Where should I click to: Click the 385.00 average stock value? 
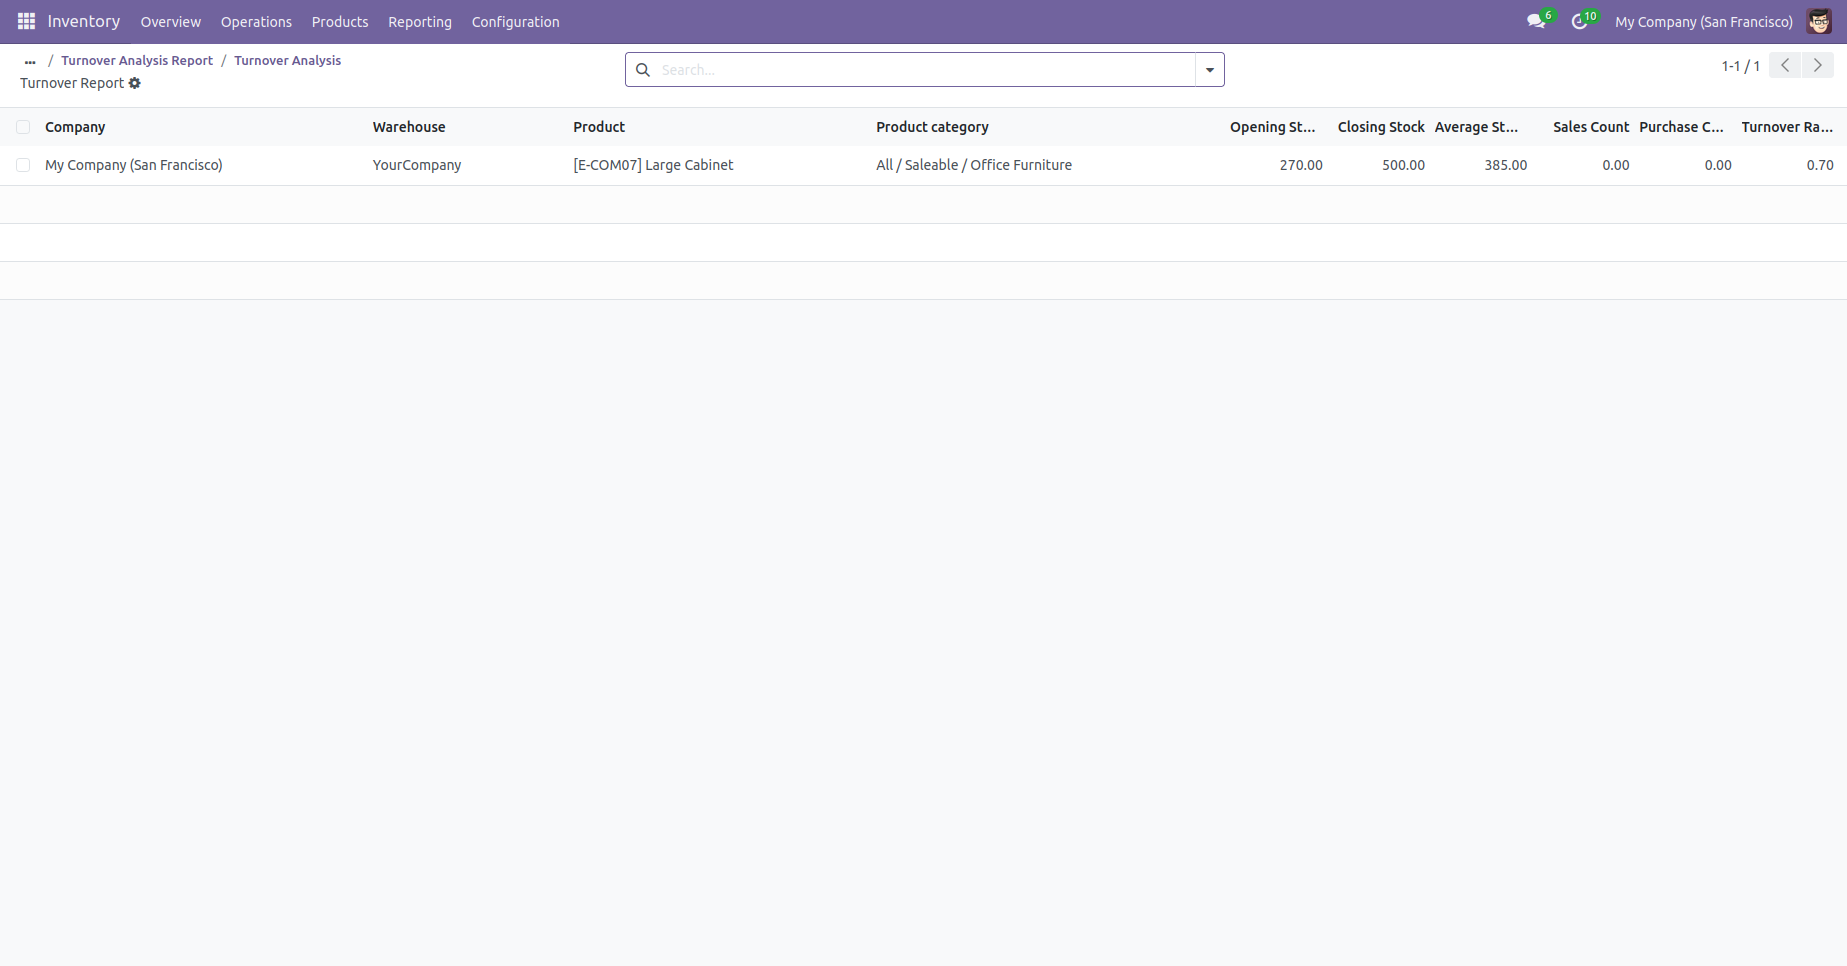(1505, 165)
